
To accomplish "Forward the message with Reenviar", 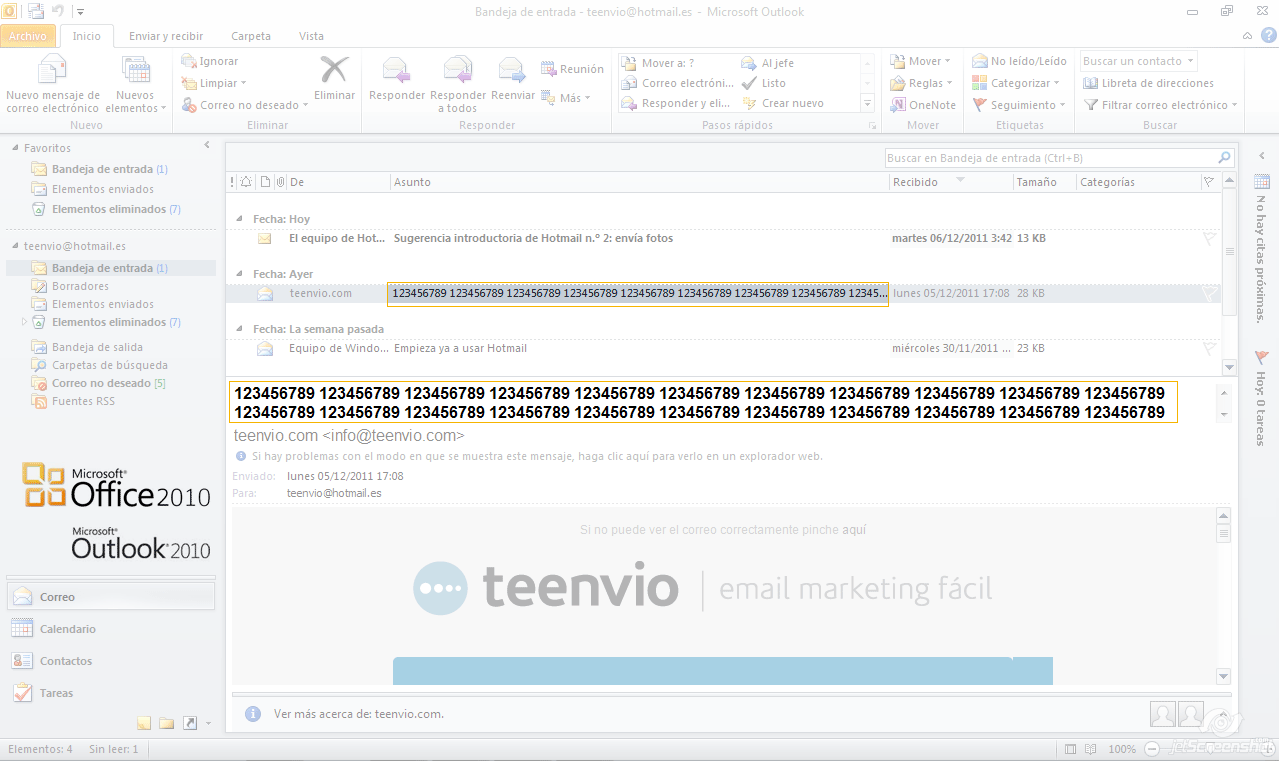I will (513, 78).
